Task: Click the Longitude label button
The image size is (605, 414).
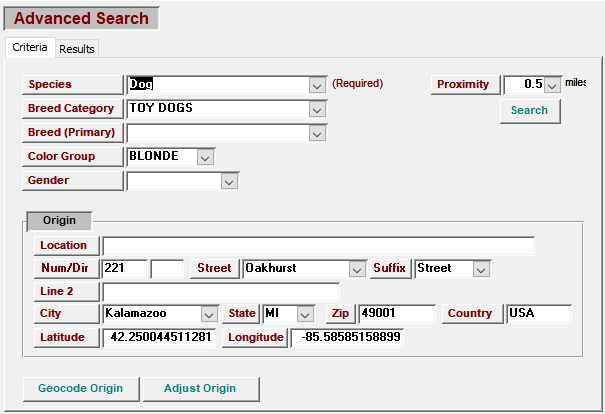Action: click(255, 338)
